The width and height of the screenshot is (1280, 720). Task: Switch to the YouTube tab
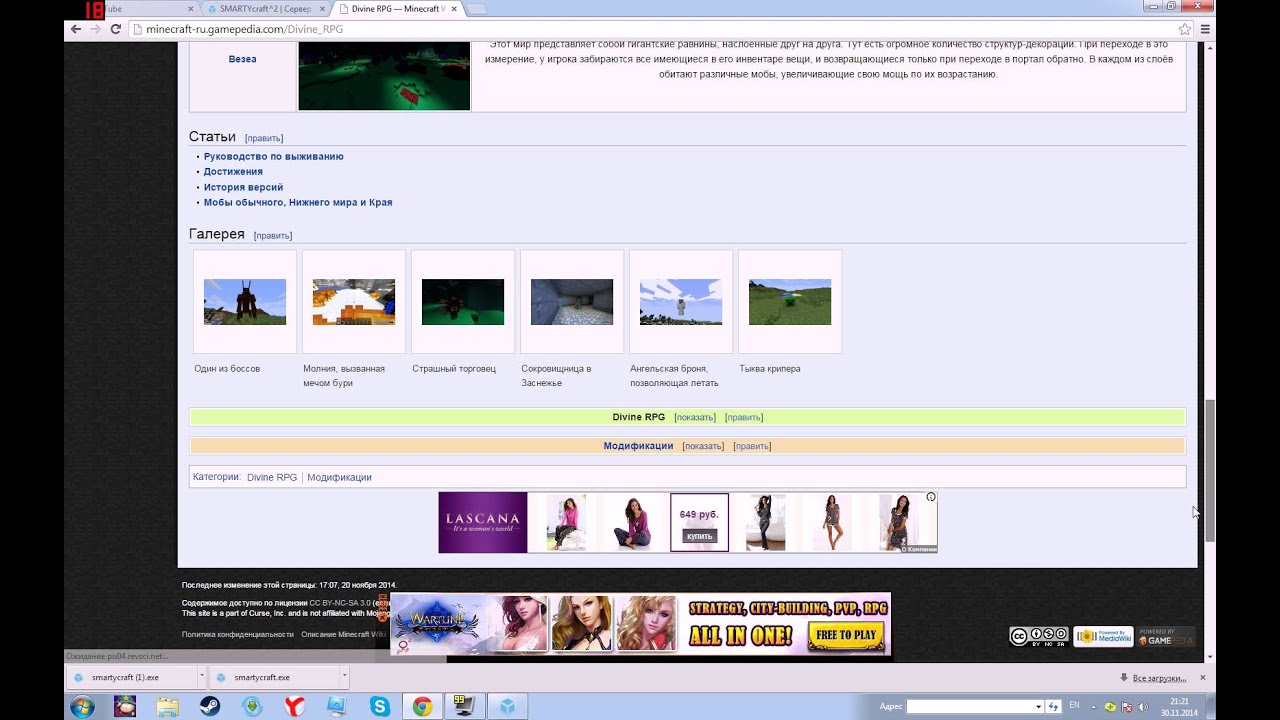145,9
